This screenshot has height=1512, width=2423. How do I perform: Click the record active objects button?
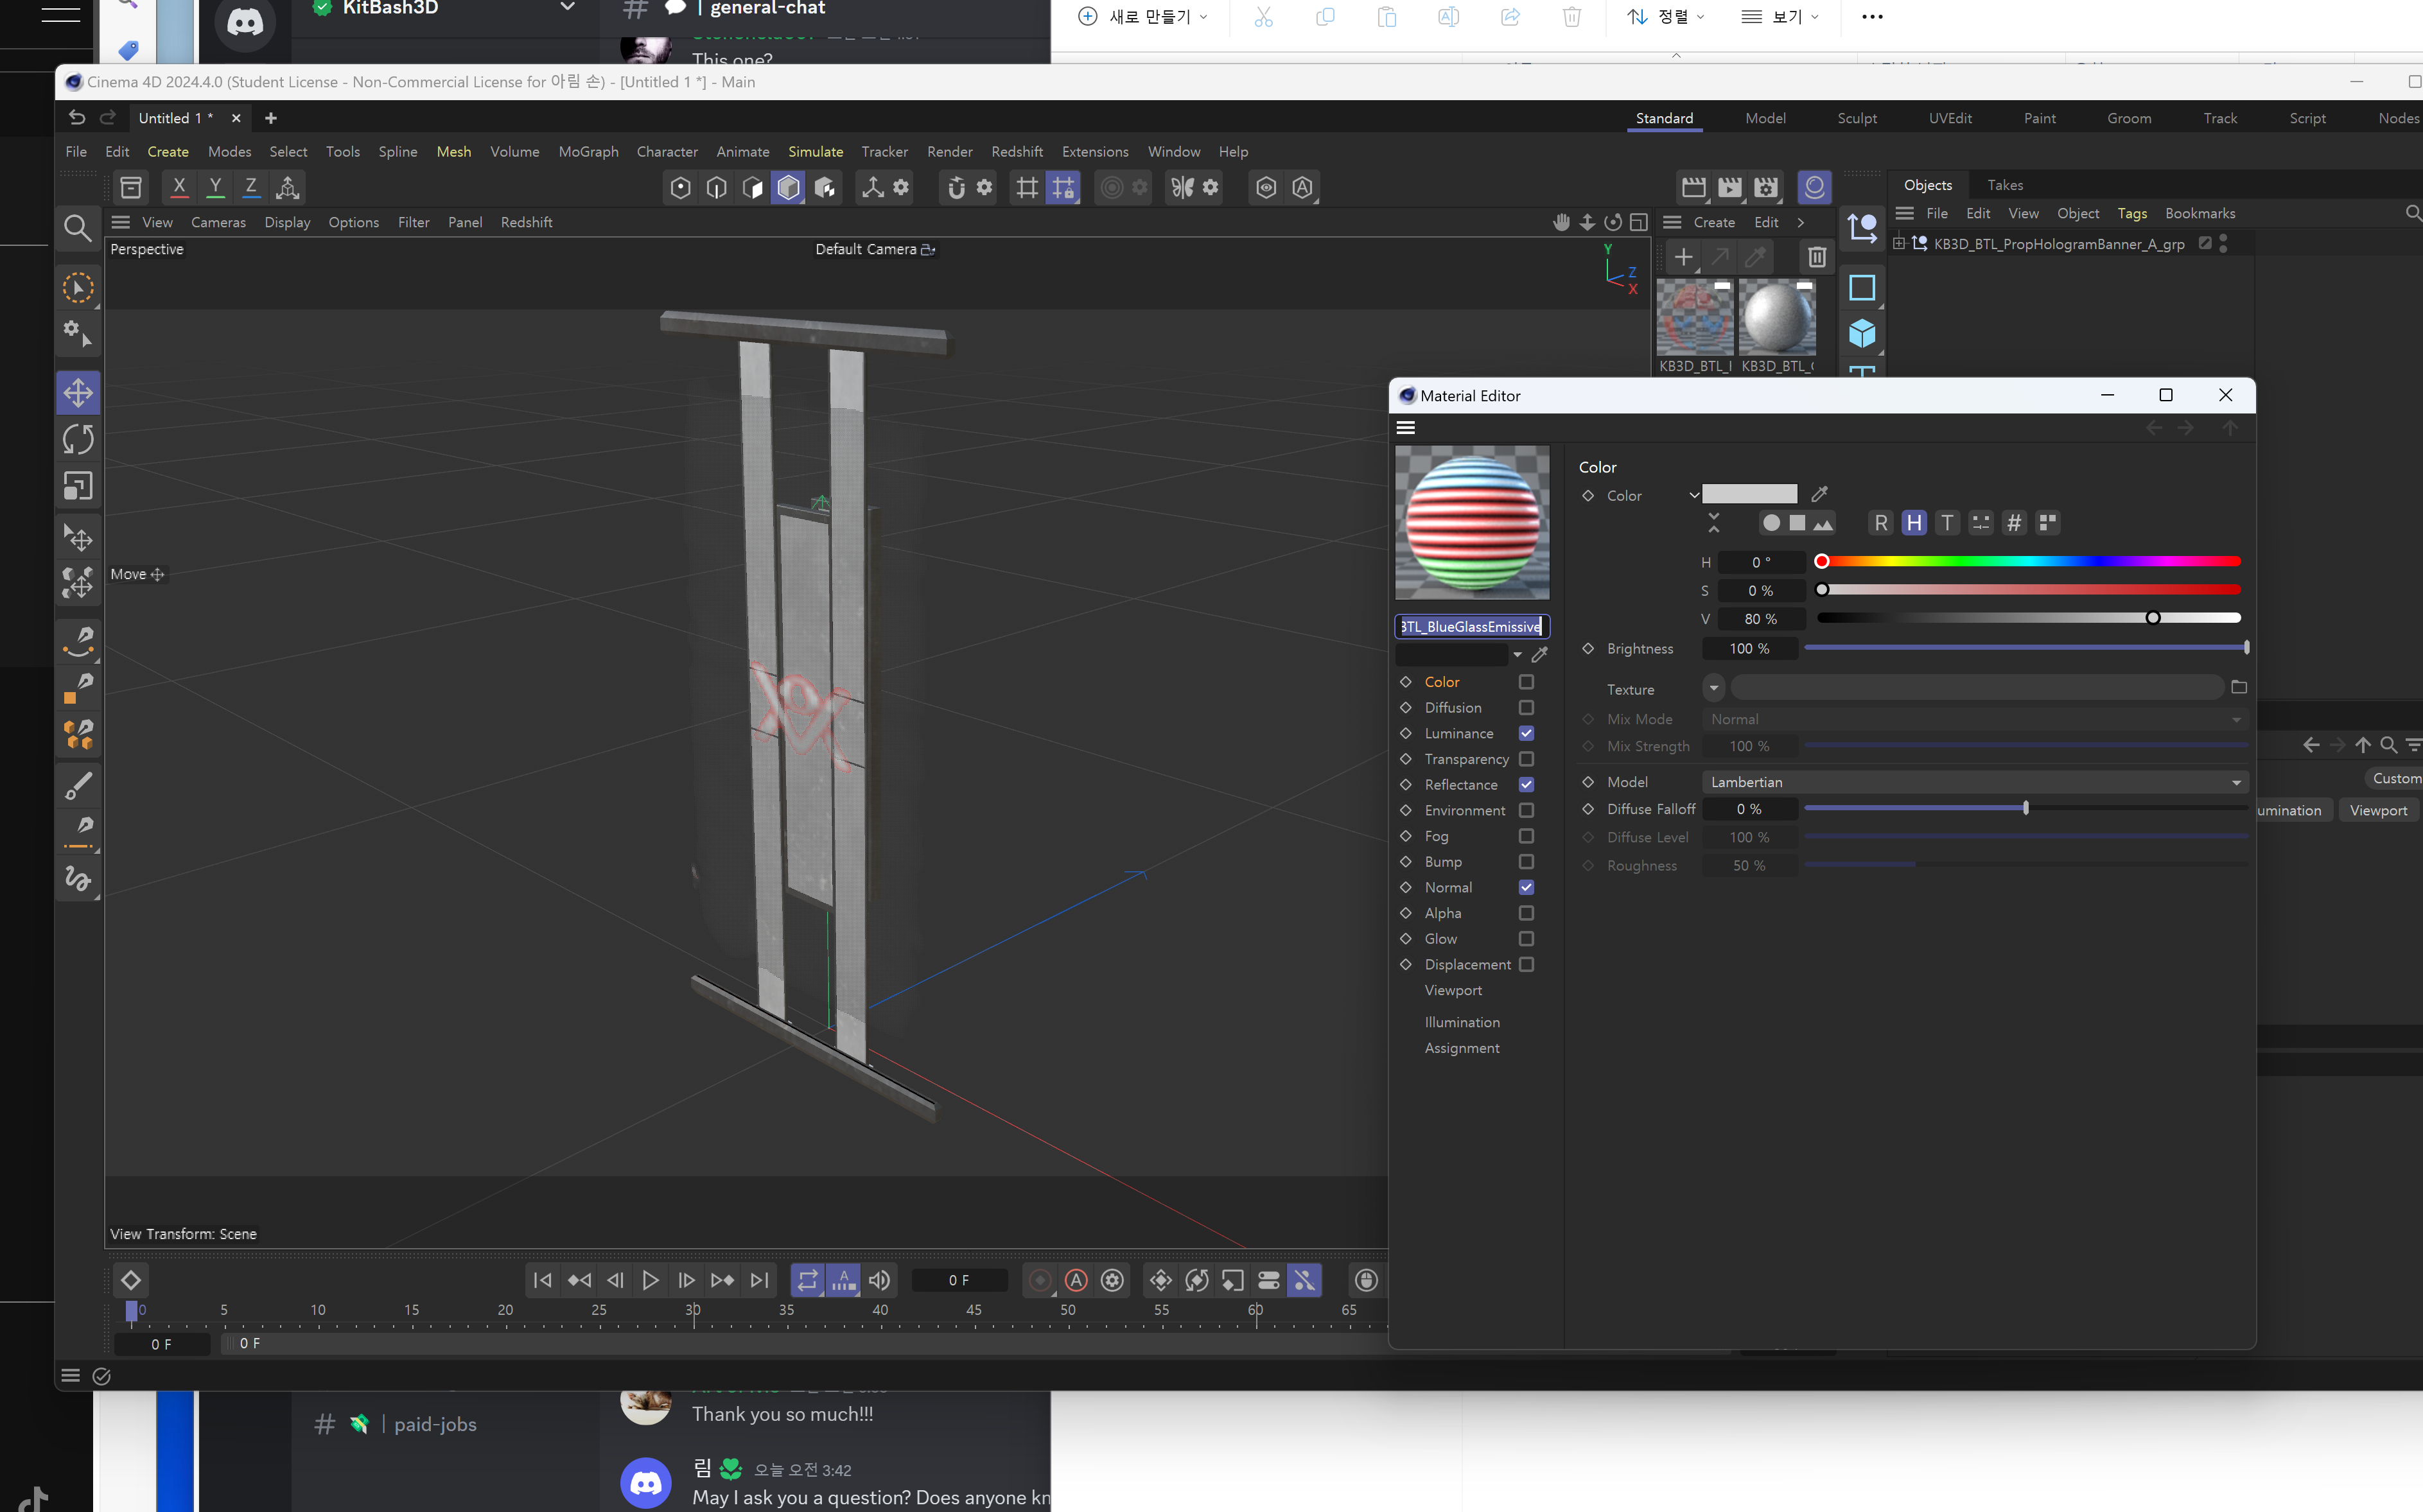[x=1040, y=1281]
